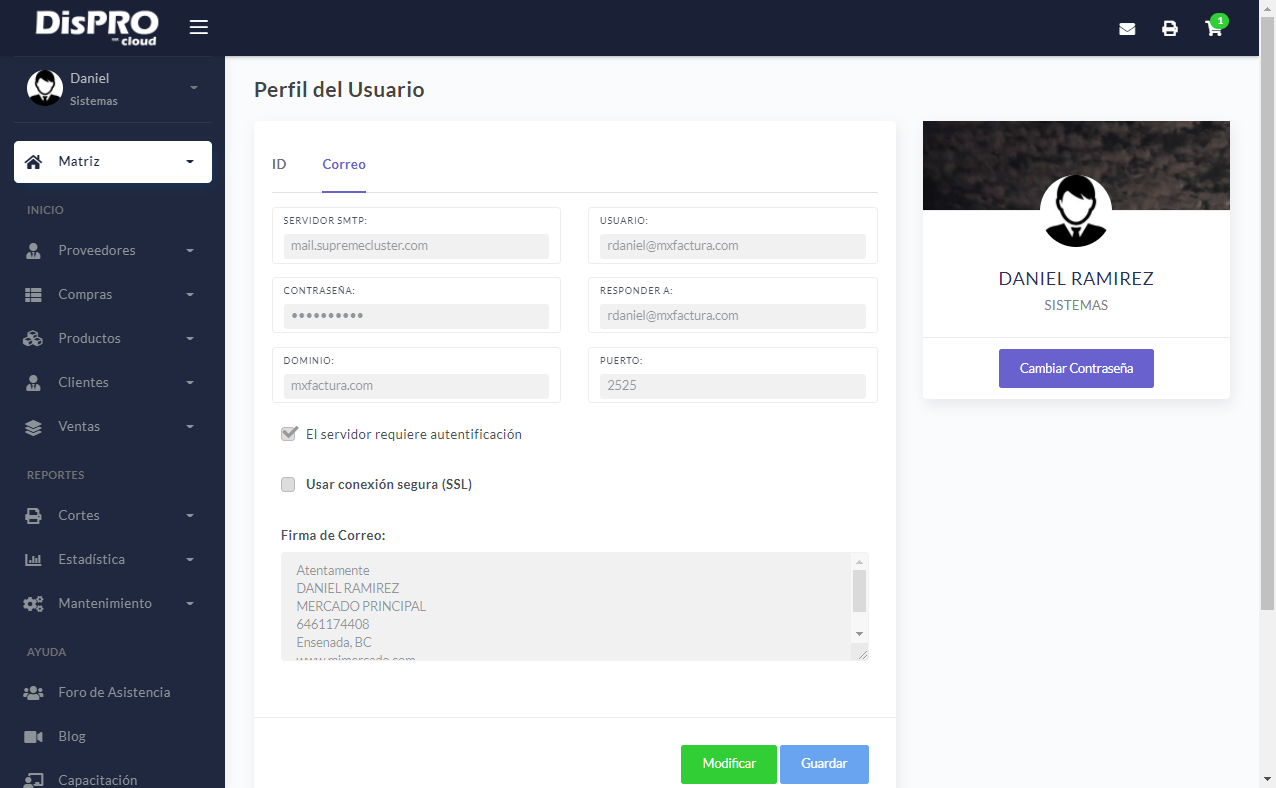This screenshot has height=788, width=1276.
Task: Open the Productos section icon
Action: (31, 338)
